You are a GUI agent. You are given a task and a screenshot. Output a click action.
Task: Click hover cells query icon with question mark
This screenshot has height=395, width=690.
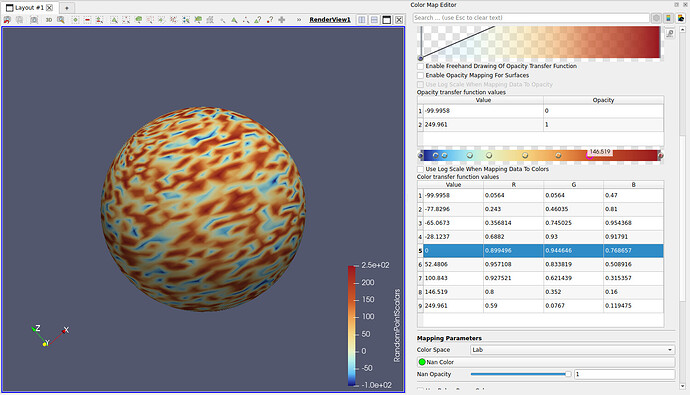pos(257,20)
